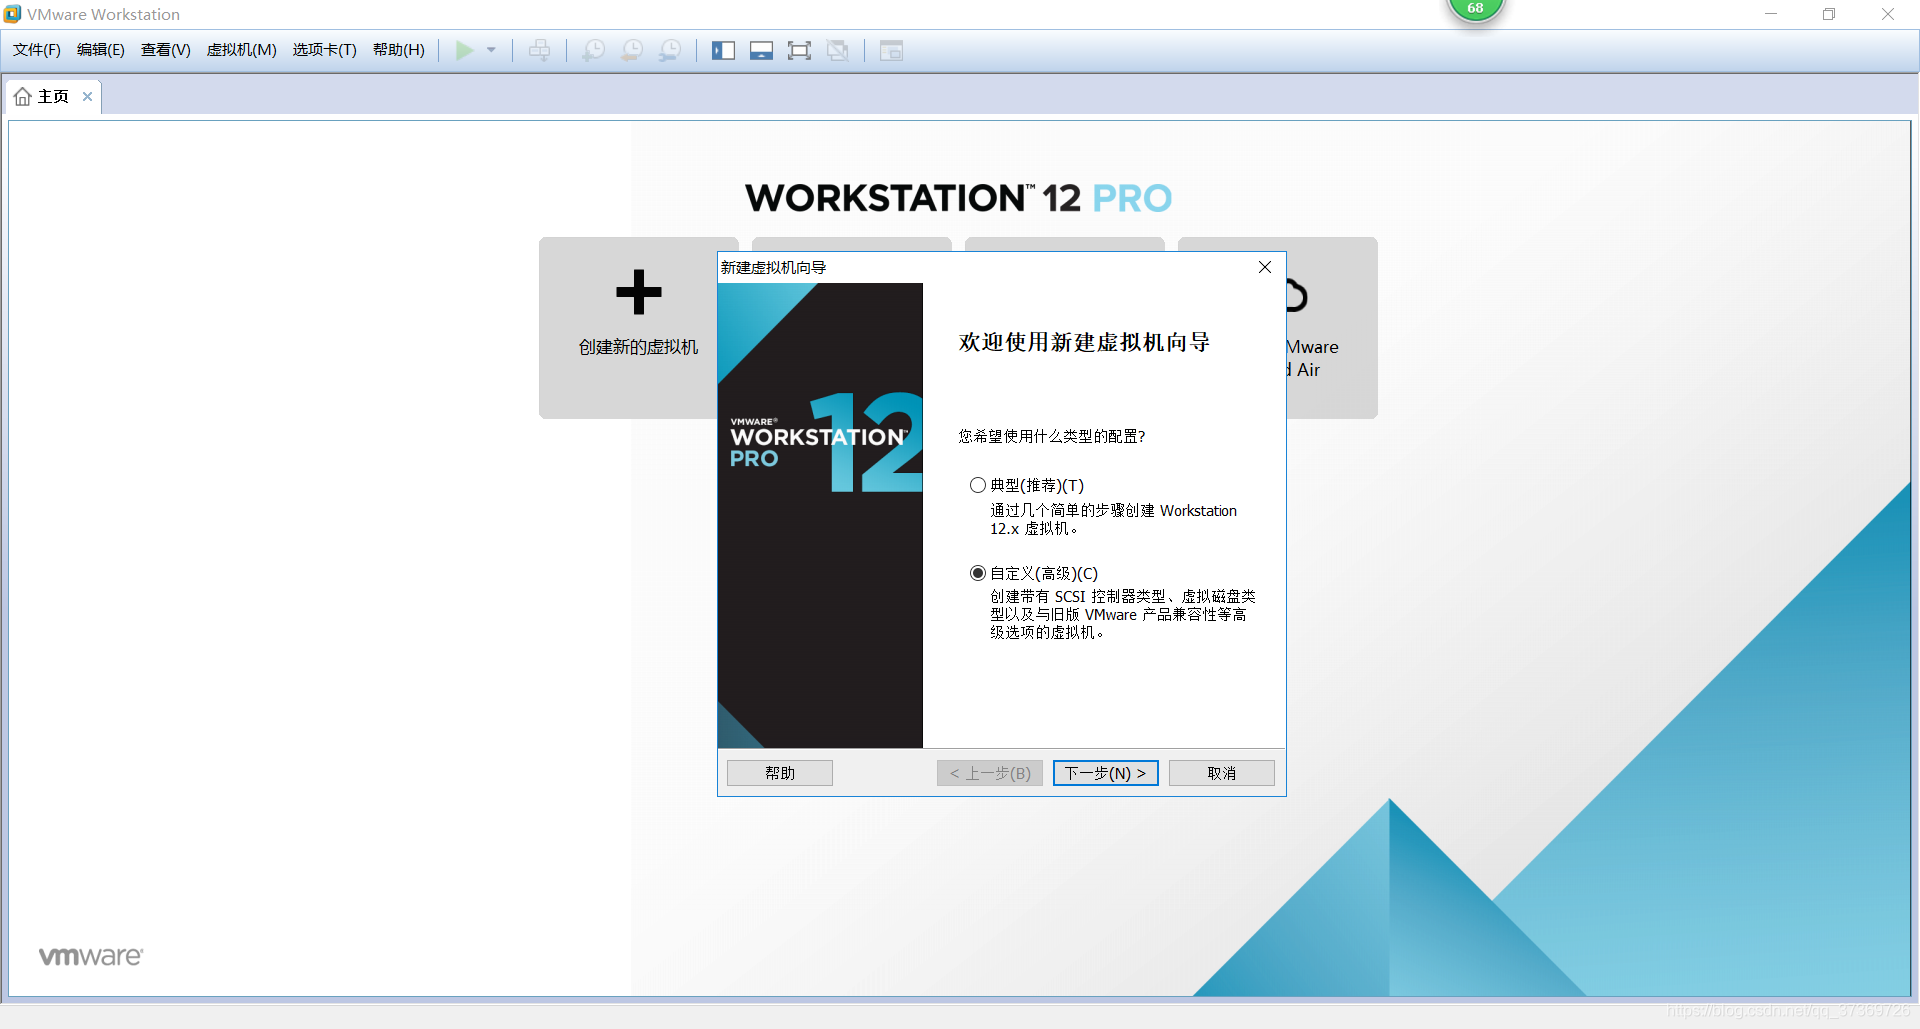Select the 主页 tab
The height and width of the screenshot is (1029, 1920).
click(54, 96)
